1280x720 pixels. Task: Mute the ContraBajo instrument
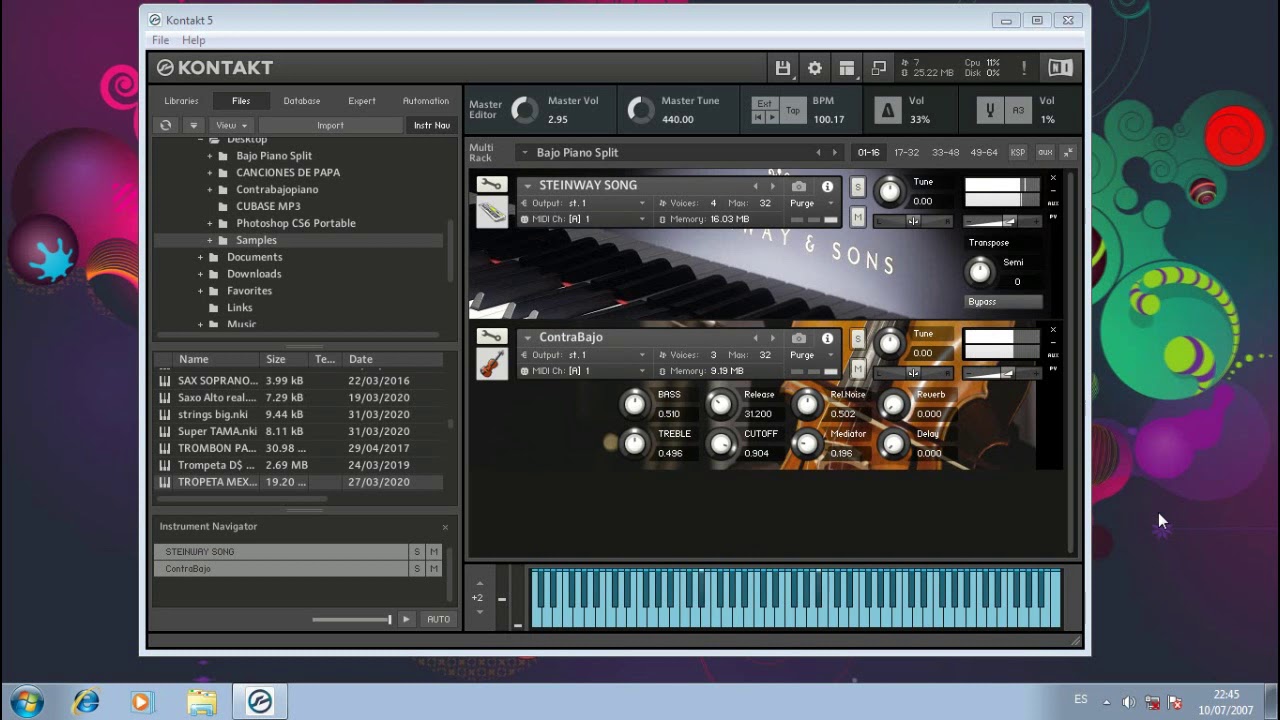pyautogui.click(x=857, y=368)
